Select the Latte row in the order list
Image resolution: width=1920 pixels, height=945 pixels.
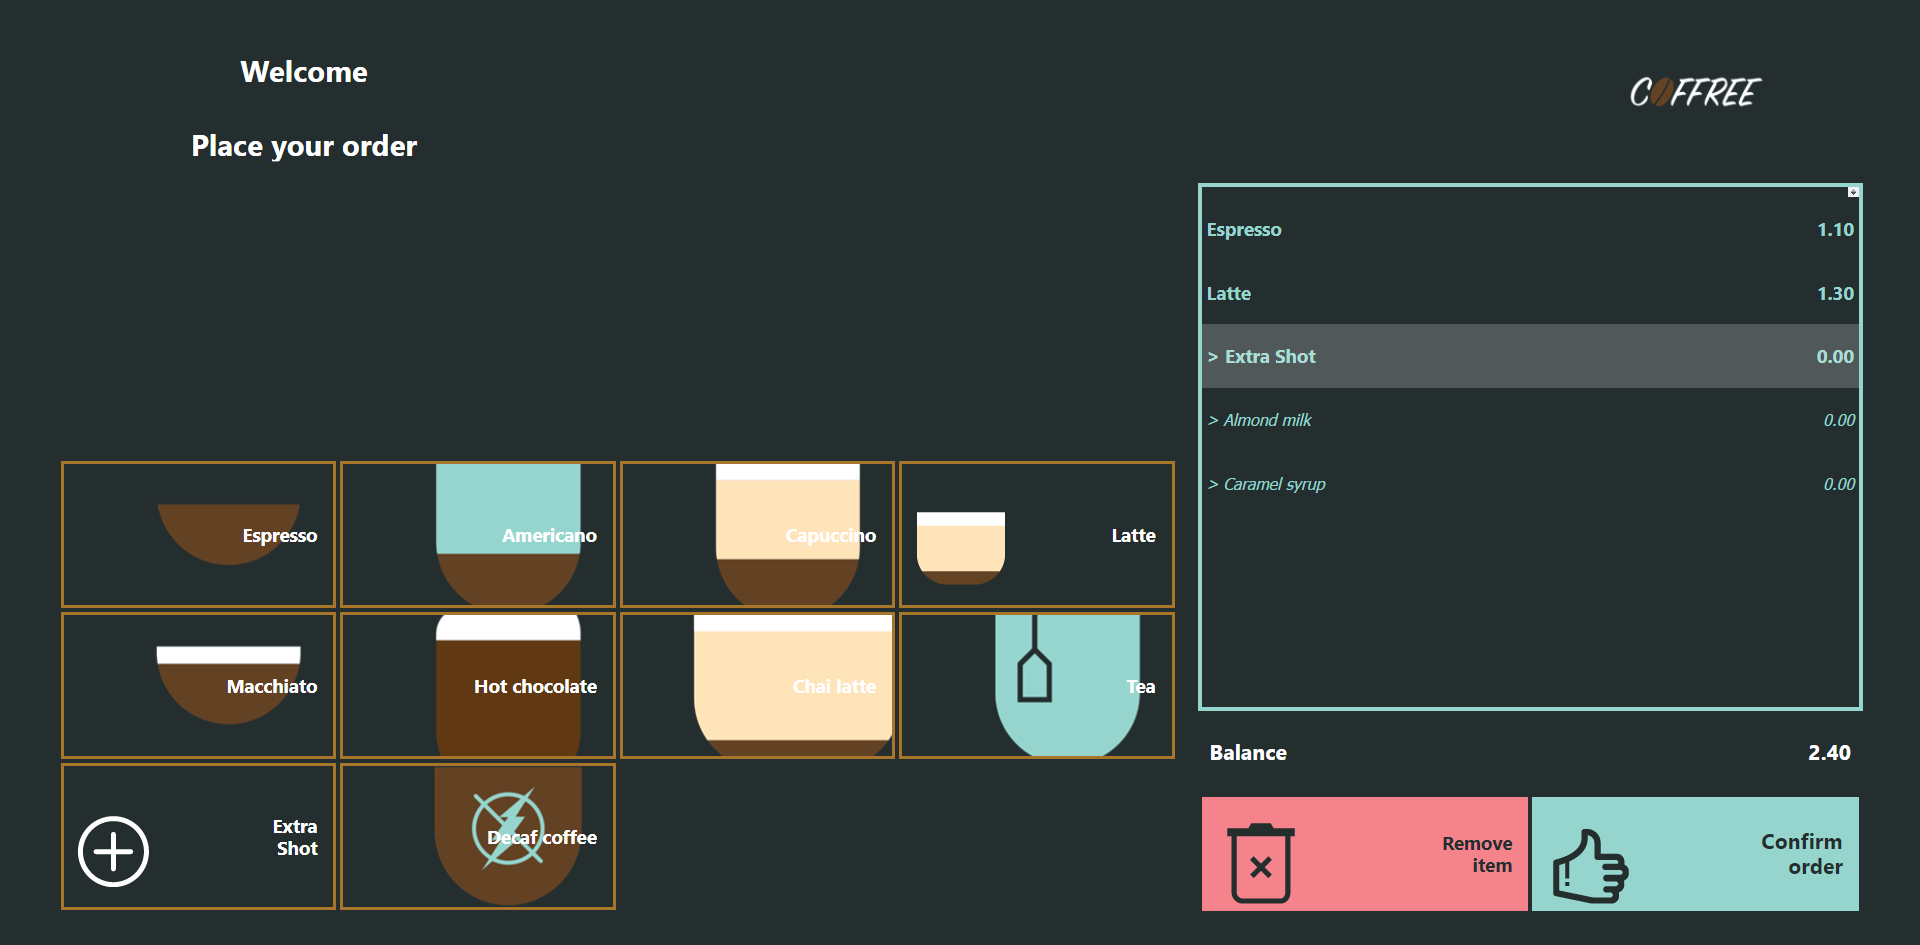1530,293
